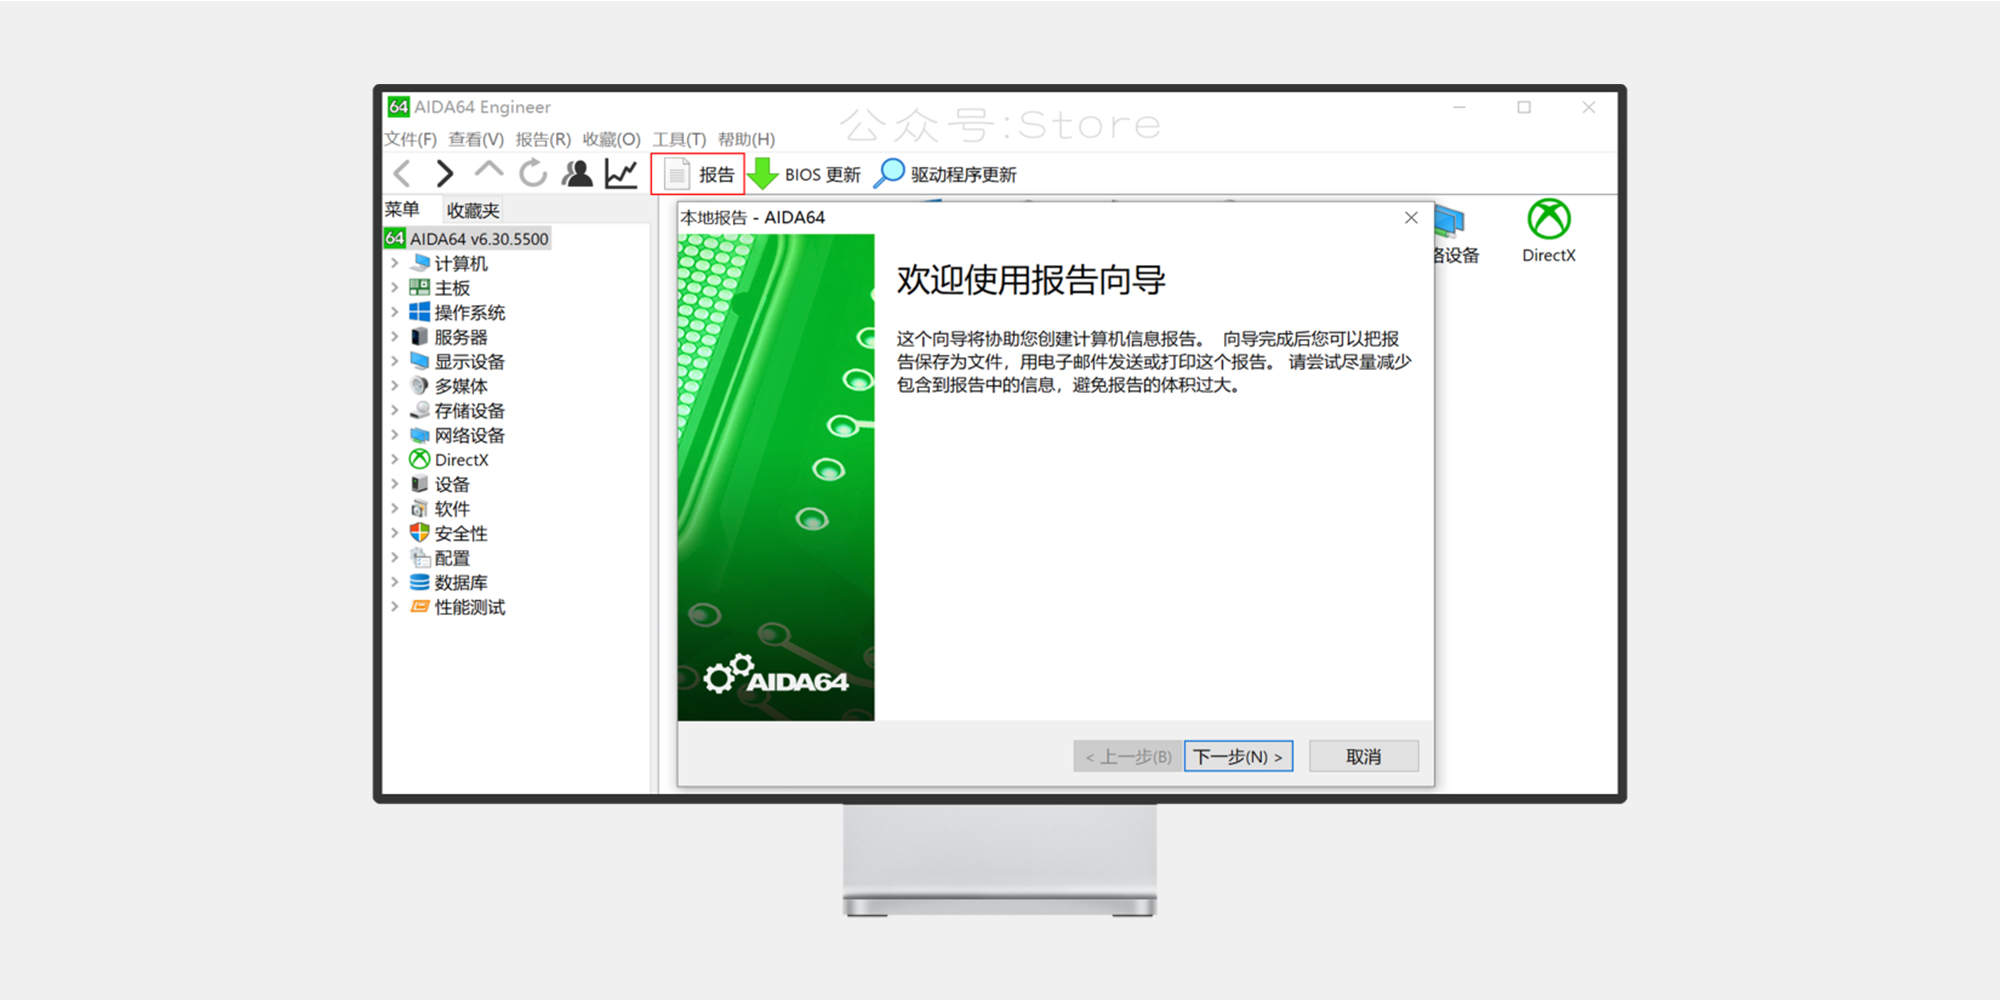Switch to the 收藏夹 tab
The height and width of the screenshot is (1000, 2000).
click(x=473, y=210)
